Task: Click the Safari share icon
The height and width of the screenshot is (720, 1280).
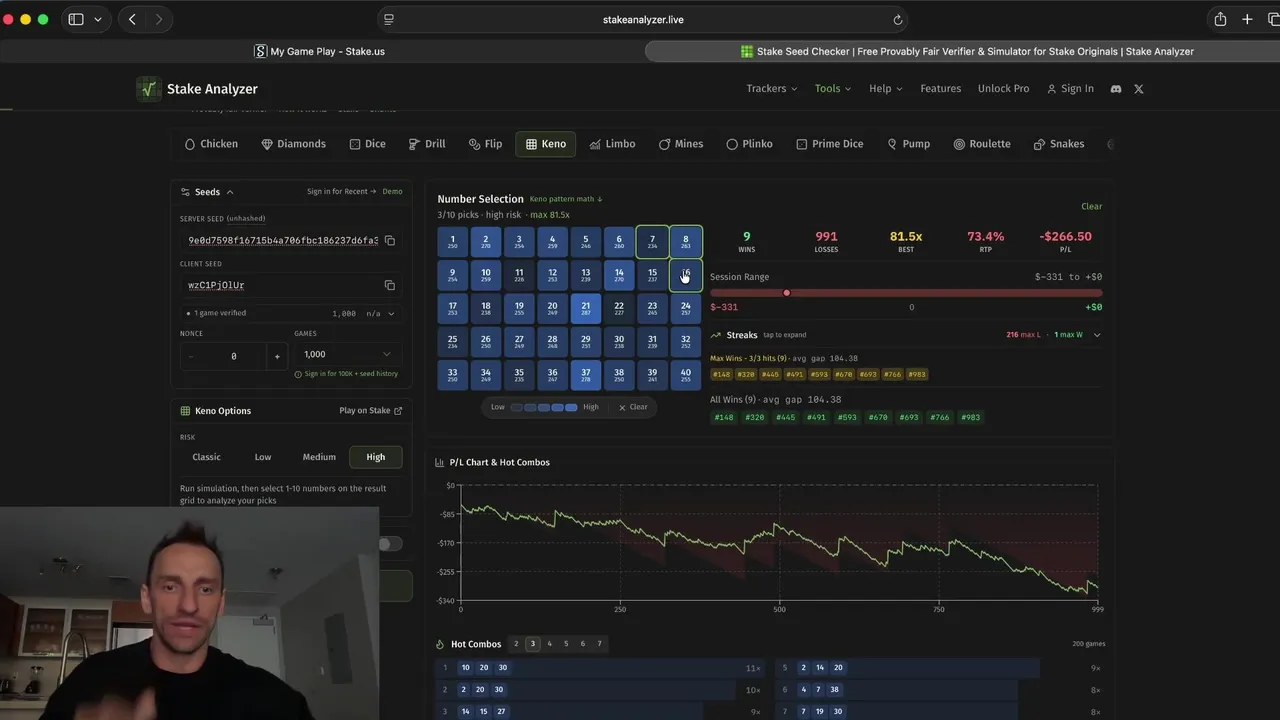Action: [x=1220, y=19]
